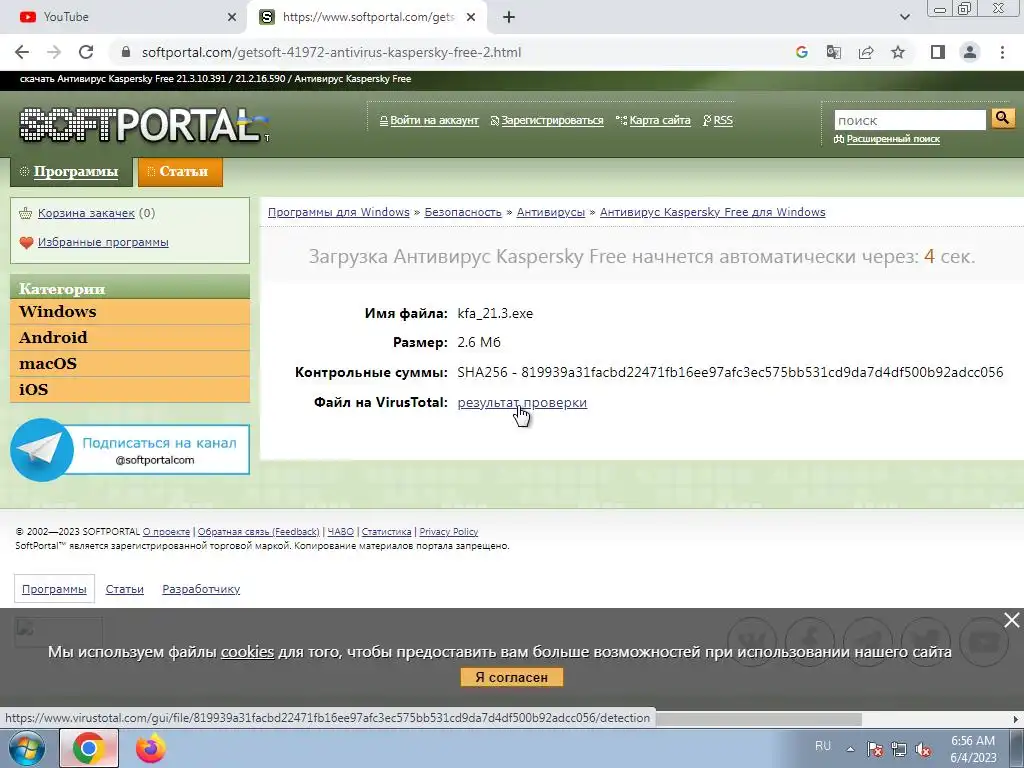
Task: Click the RU language indicator
Action: click(x=823, y=746)
